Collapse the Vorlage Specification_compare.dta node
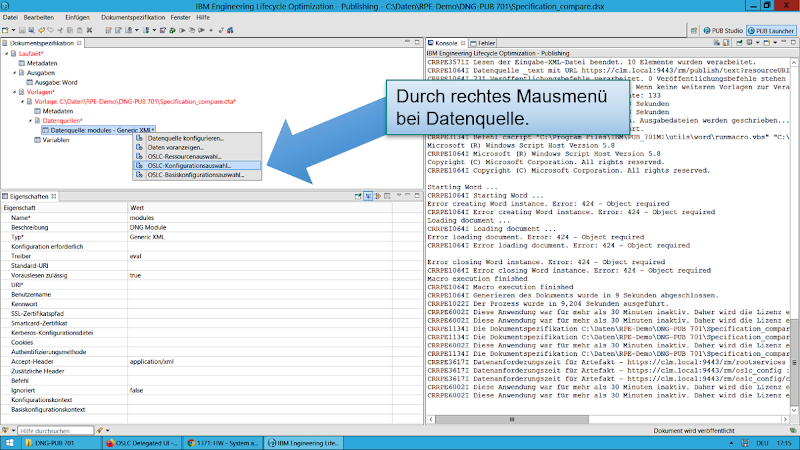 coord(22,102)
